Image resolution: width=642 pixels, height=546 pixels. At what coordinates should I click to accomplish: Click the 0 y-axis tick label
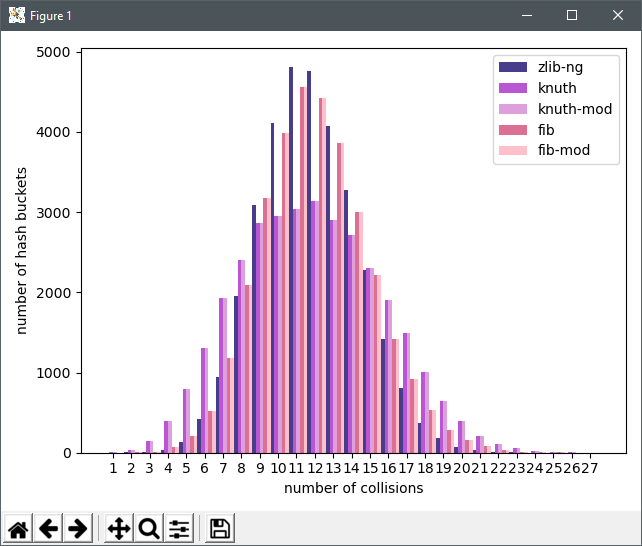(x=67, y=453)
